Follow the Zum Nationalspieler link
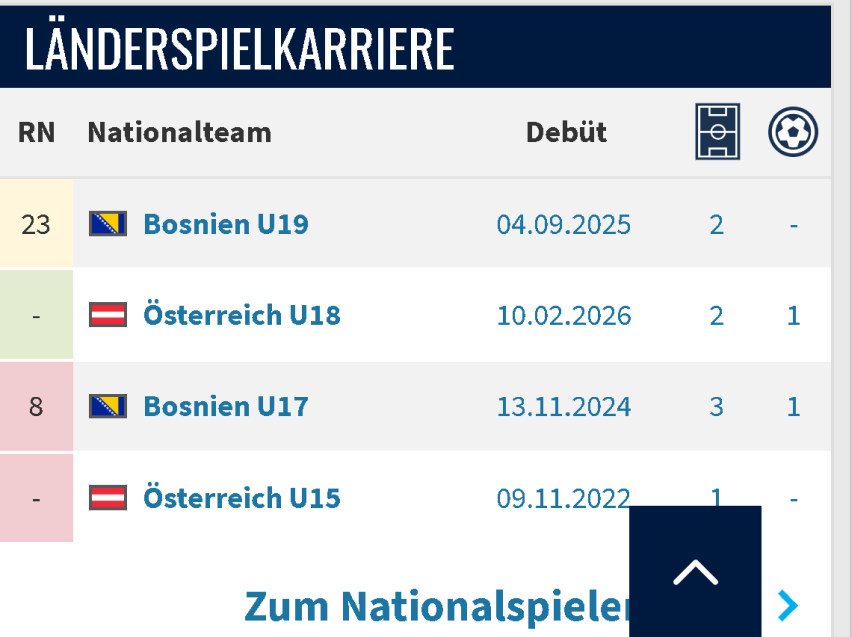The image size is (852, 637). [438, 606]
